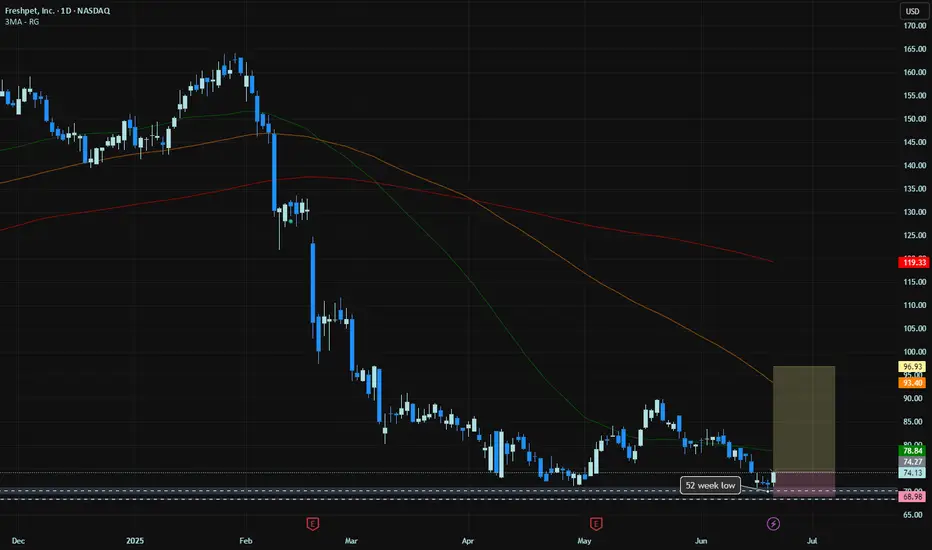
Task: Open the USD currency selector
Action: (913, 11)
